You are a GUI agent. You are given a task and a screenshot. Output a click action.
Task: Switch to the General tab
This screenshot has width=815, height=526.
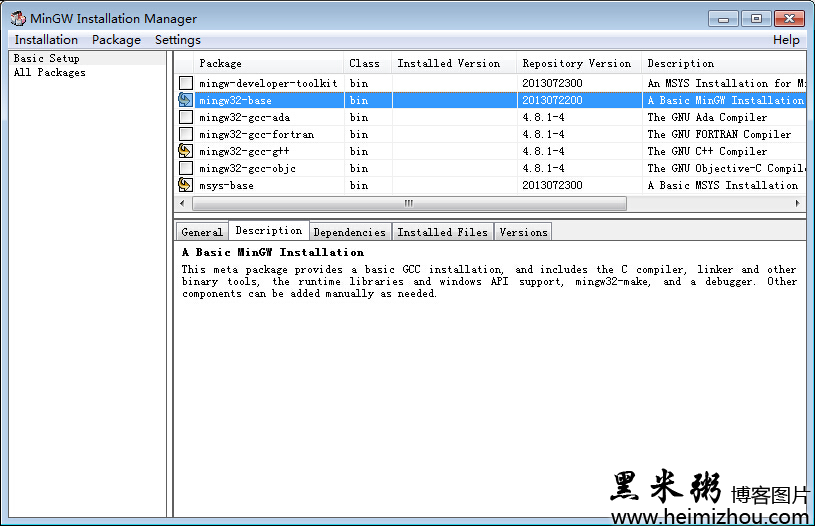pos(202,232)
